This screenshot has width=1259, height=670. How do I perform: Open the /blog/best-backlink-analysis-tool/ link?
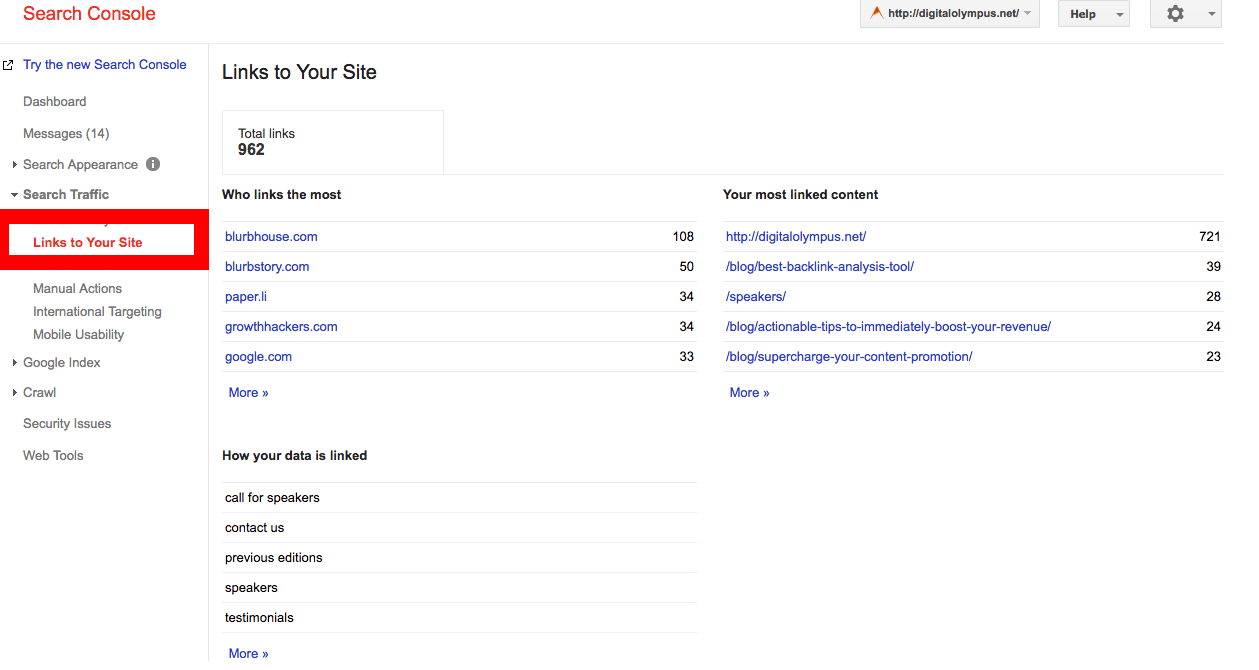pyautogui.click(x=819, y=267)
